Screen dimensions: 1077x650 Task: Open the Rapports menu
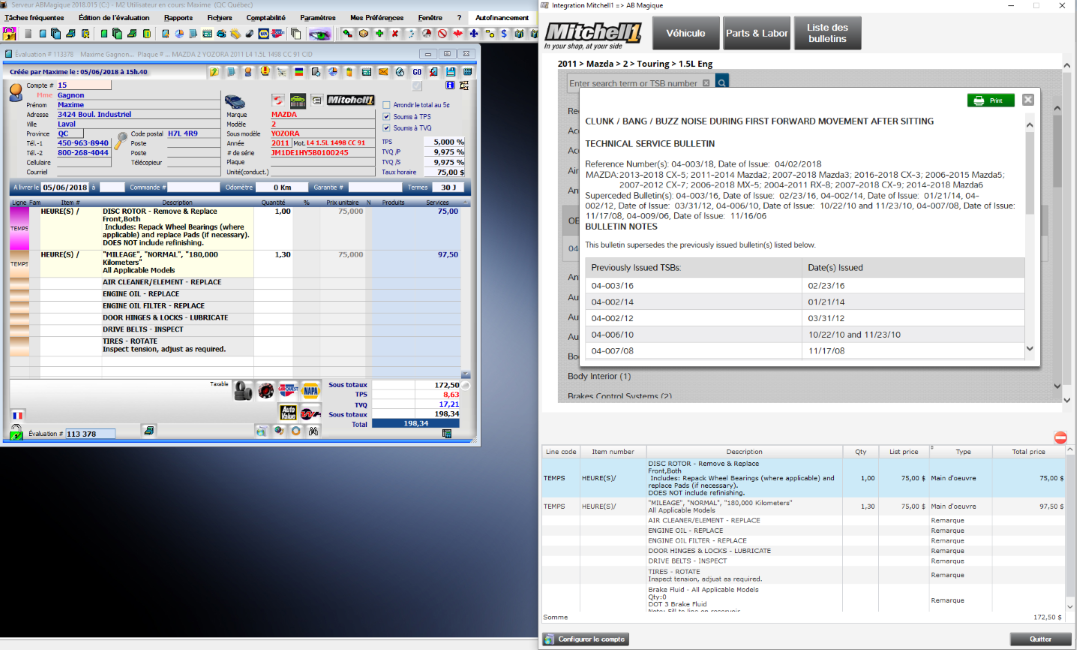click(x=179, y=18)
